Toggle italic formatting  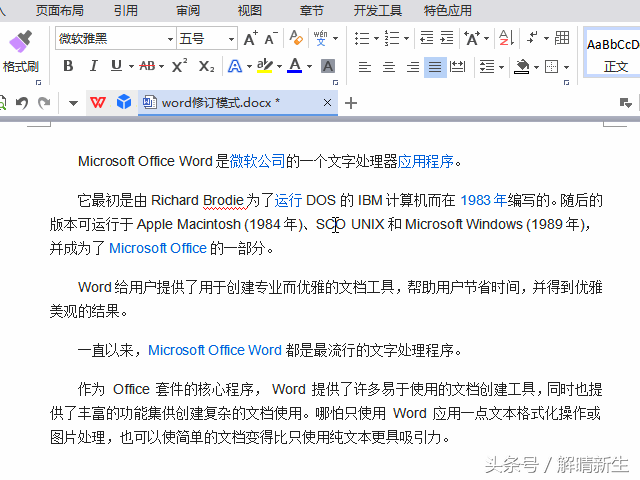click(x=93, y=66)
